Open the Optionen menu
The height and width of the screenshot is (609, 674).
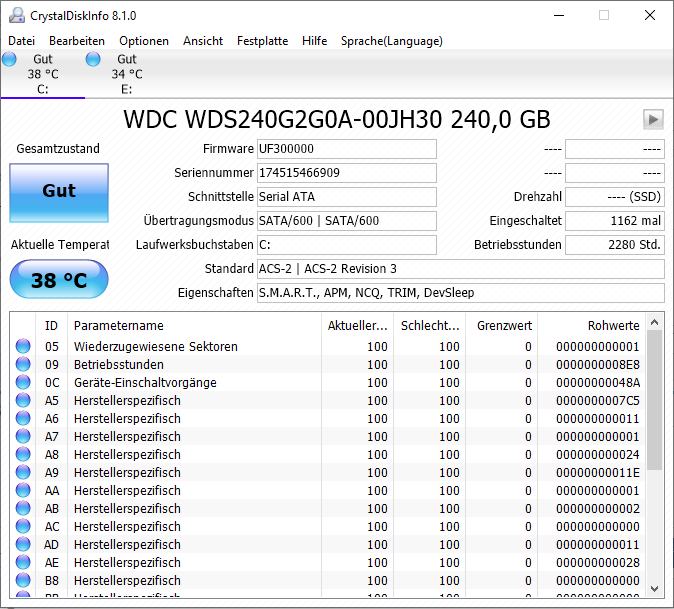[x=144, y=41]
